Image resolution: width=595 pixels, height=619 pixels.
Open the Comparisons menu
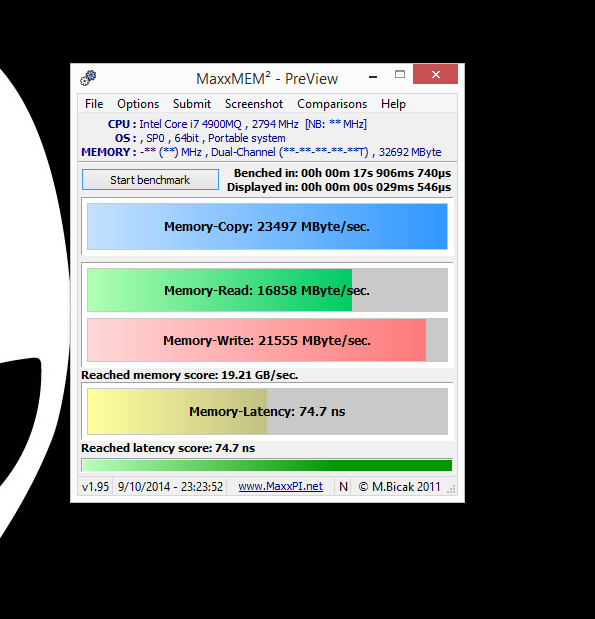click(332, 104)
